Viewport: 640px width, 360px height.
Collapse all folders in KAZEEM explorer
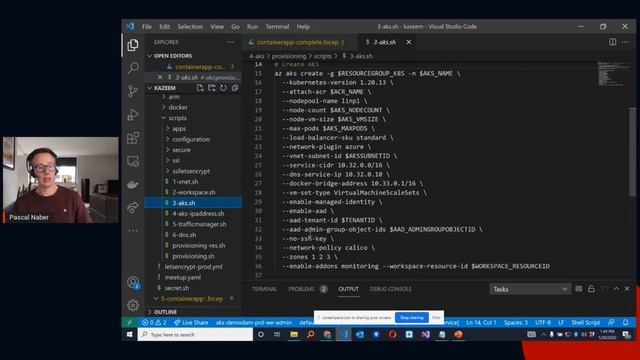[x=235, y=88]
